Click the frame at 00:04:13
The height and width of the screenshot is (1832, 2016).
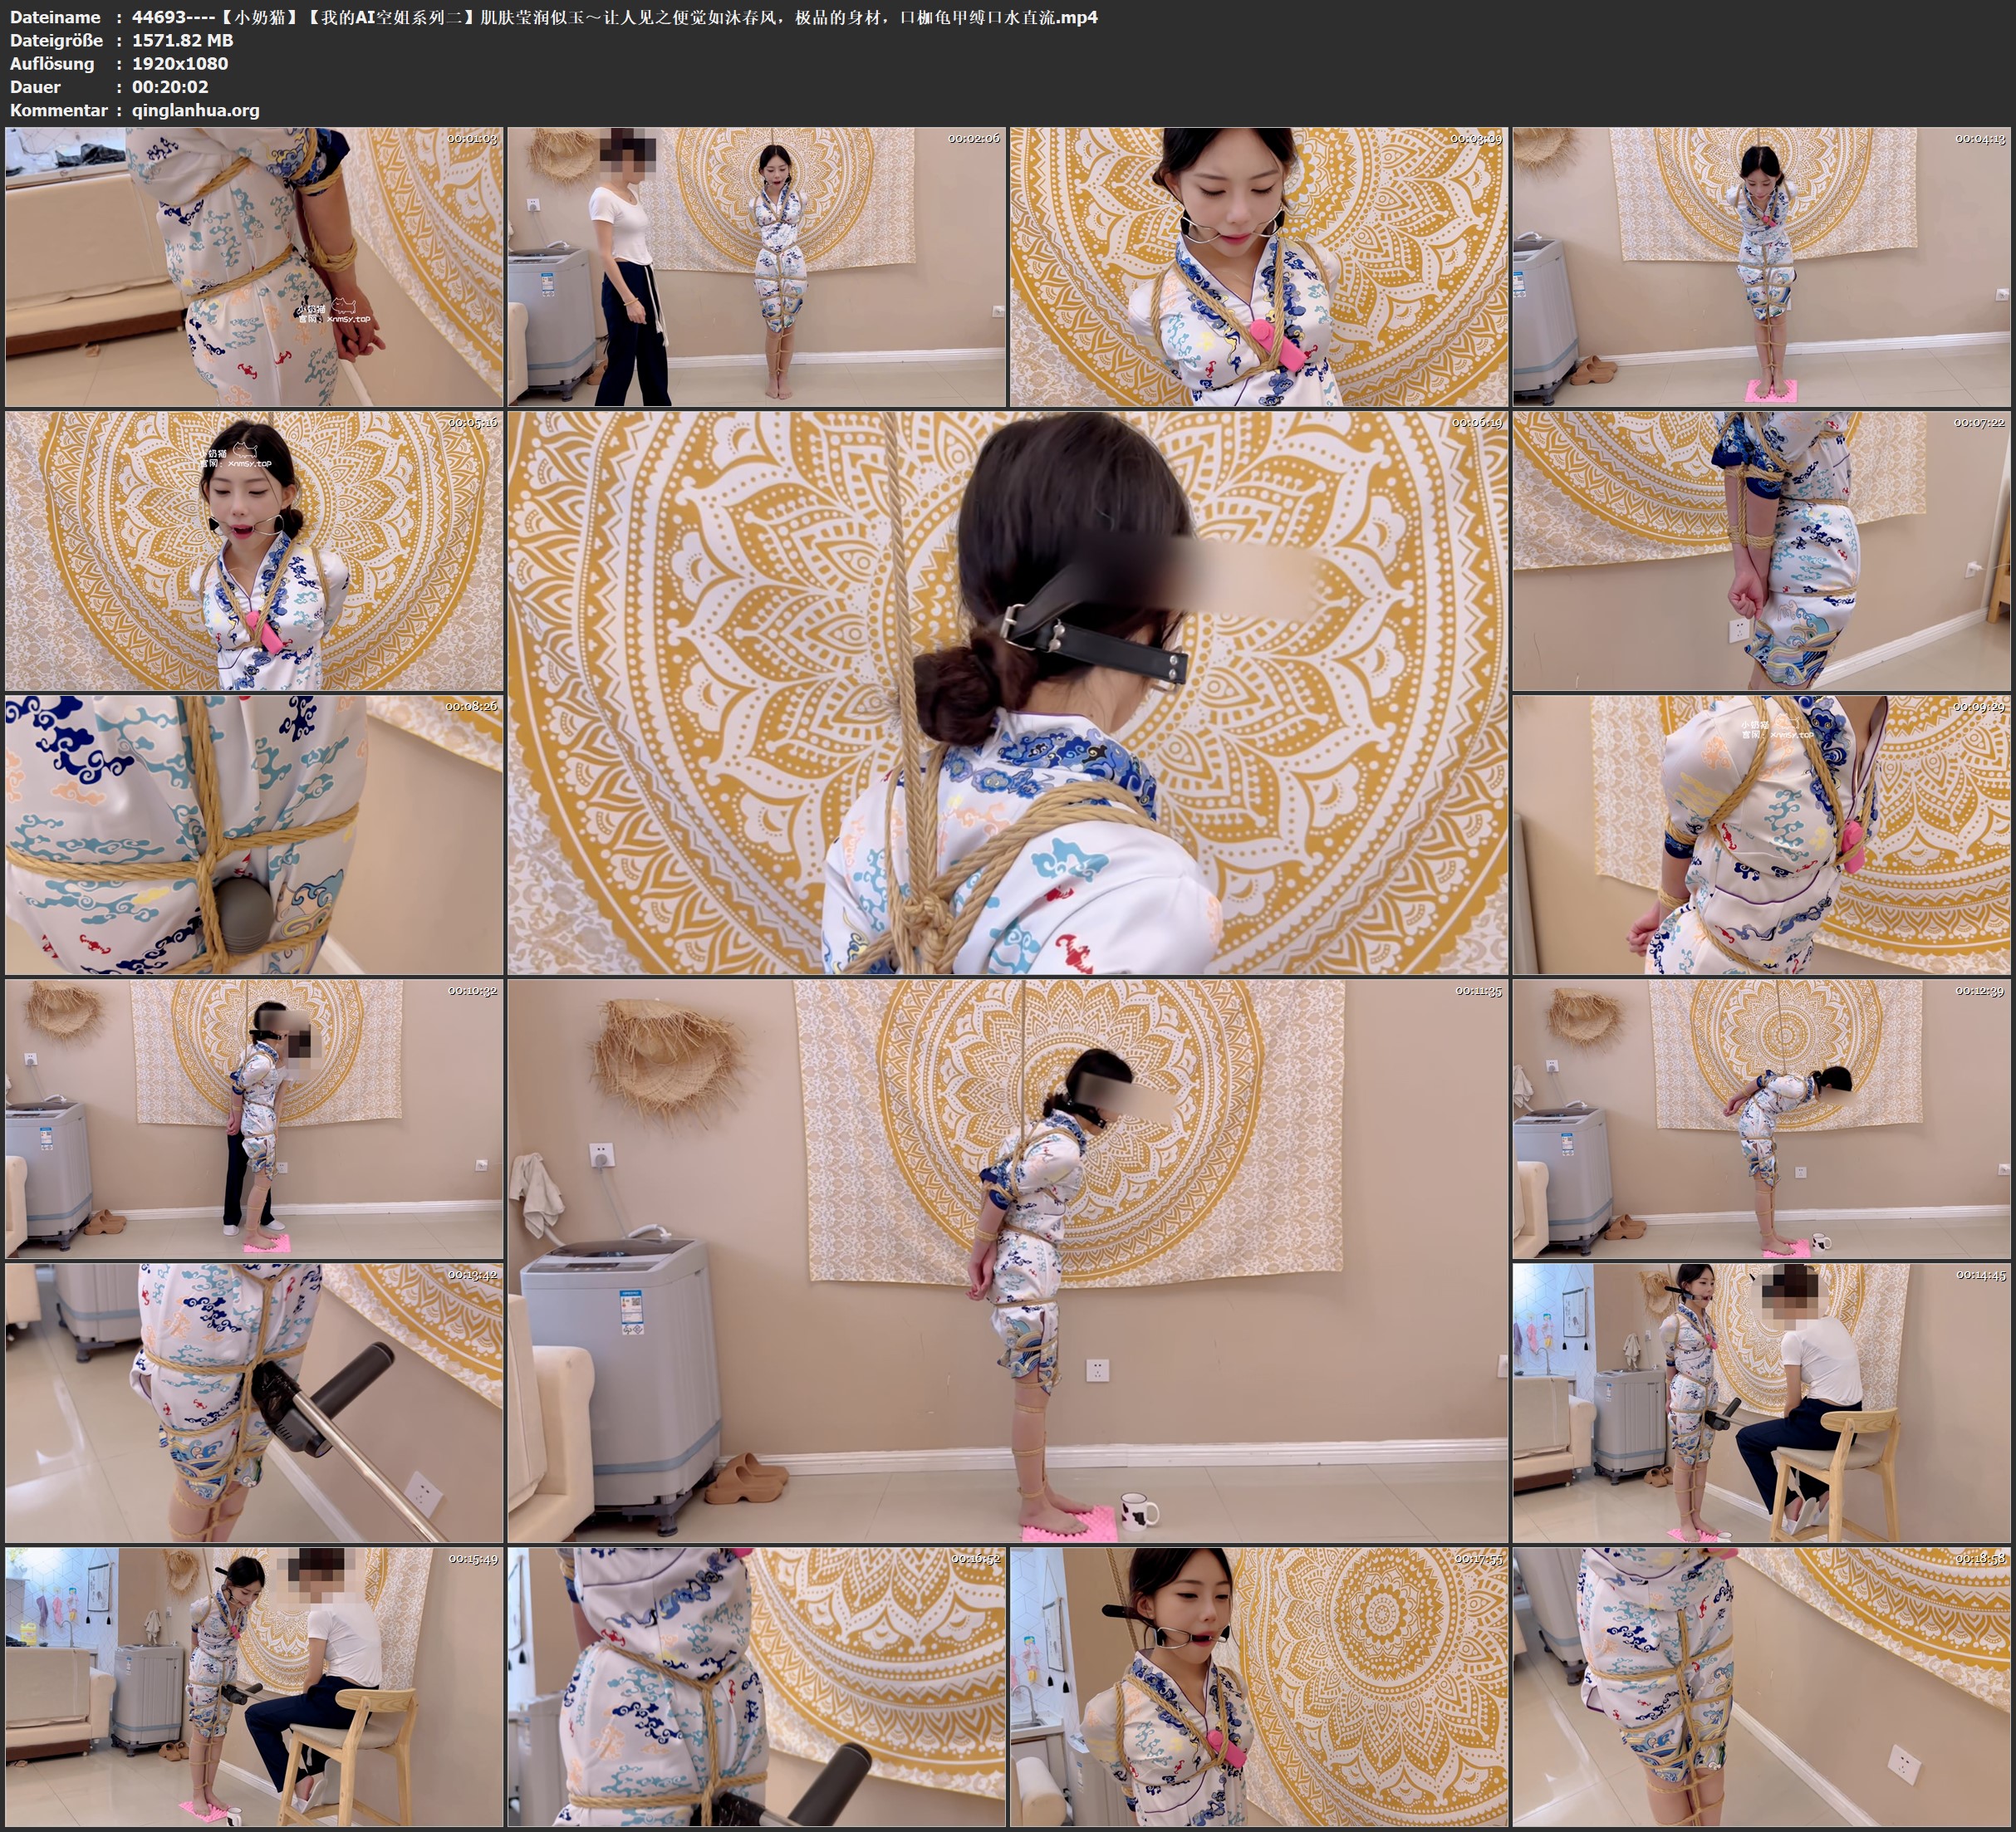tap(1761, 266)
